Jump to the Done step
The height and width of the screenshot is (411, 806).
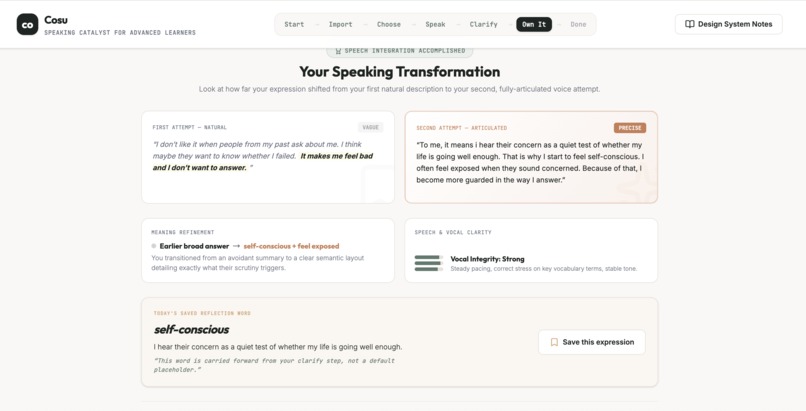coord(578,24)
